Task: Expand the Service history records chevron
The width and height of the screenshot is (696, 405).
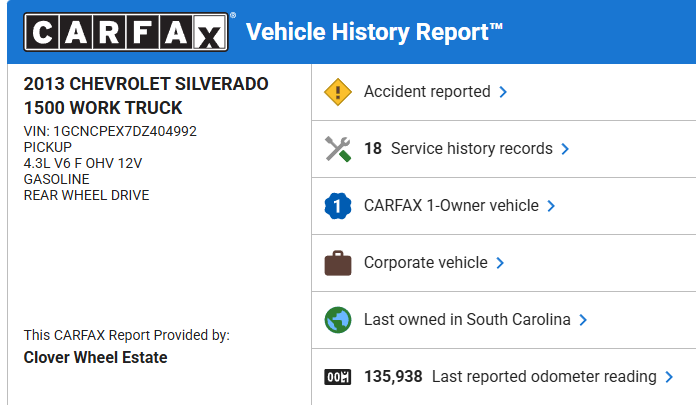Action: coord(565,149)
